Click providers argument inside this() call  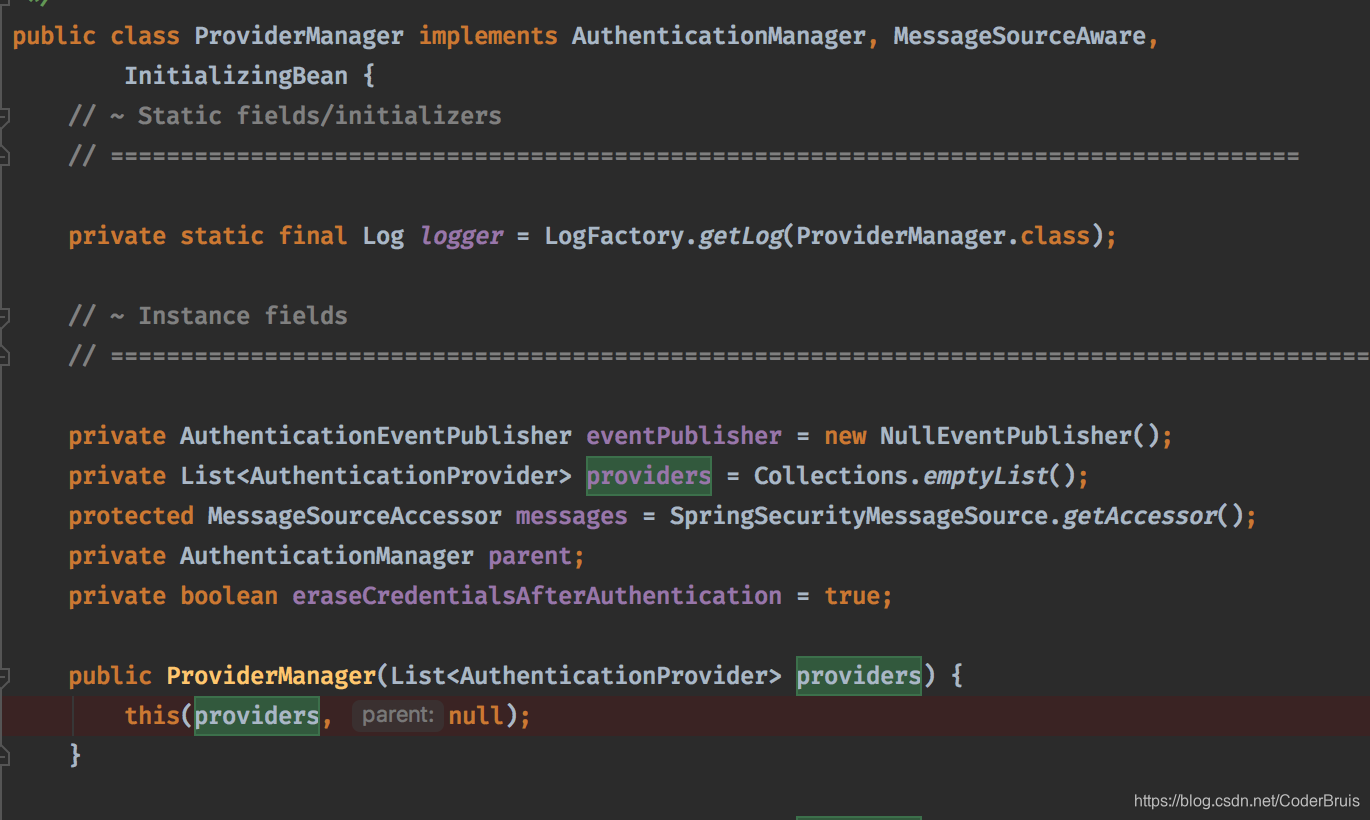coord(257,716)
